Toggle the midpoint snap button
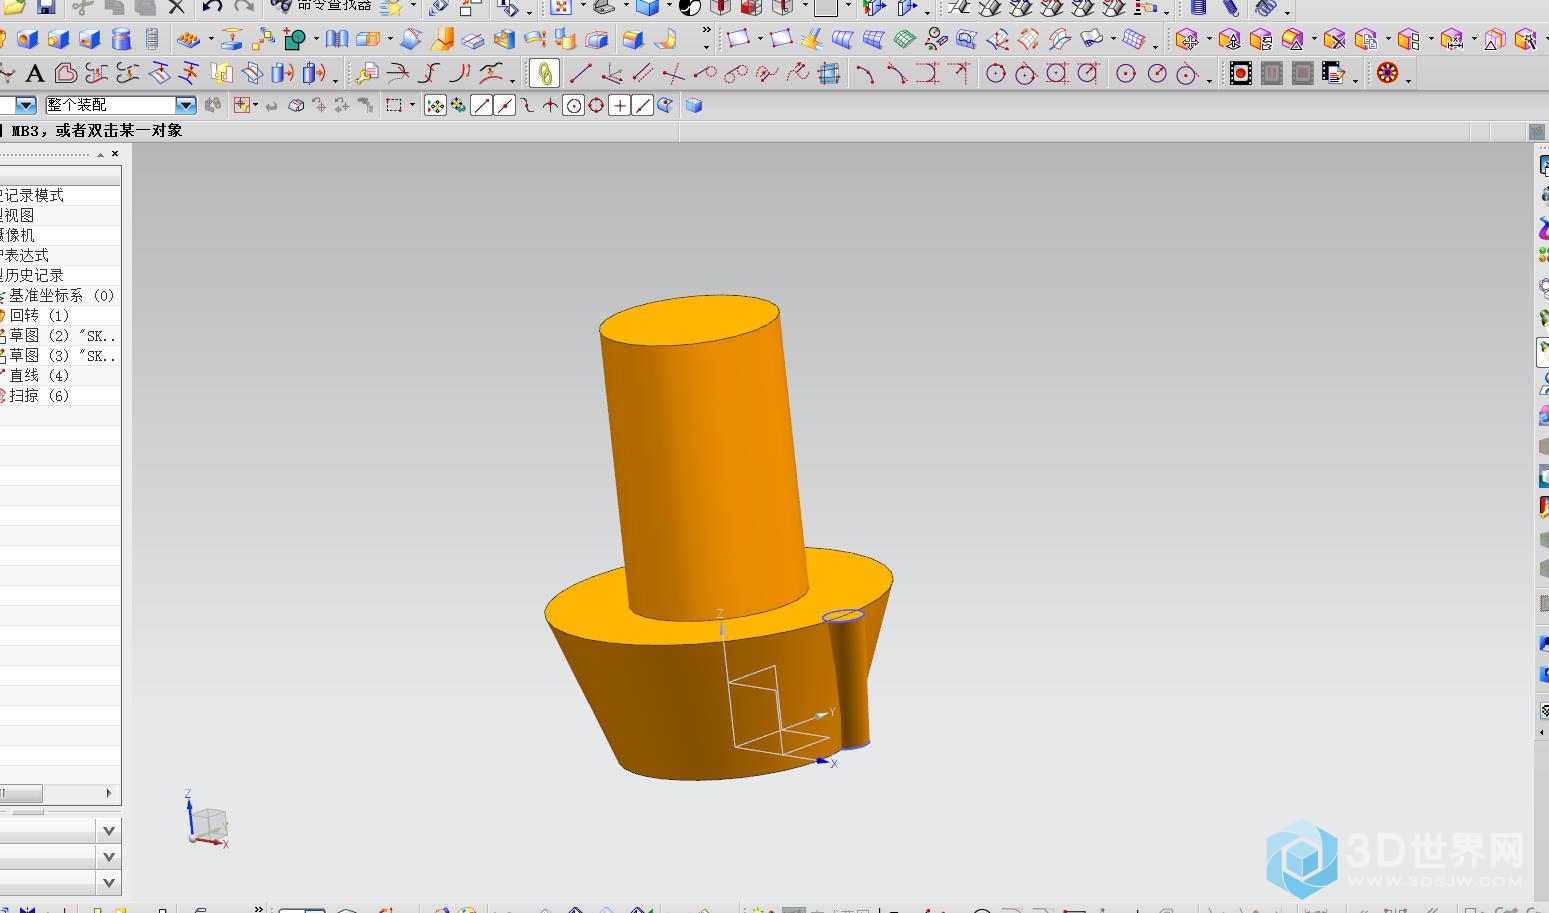 (x=505, y=105)
